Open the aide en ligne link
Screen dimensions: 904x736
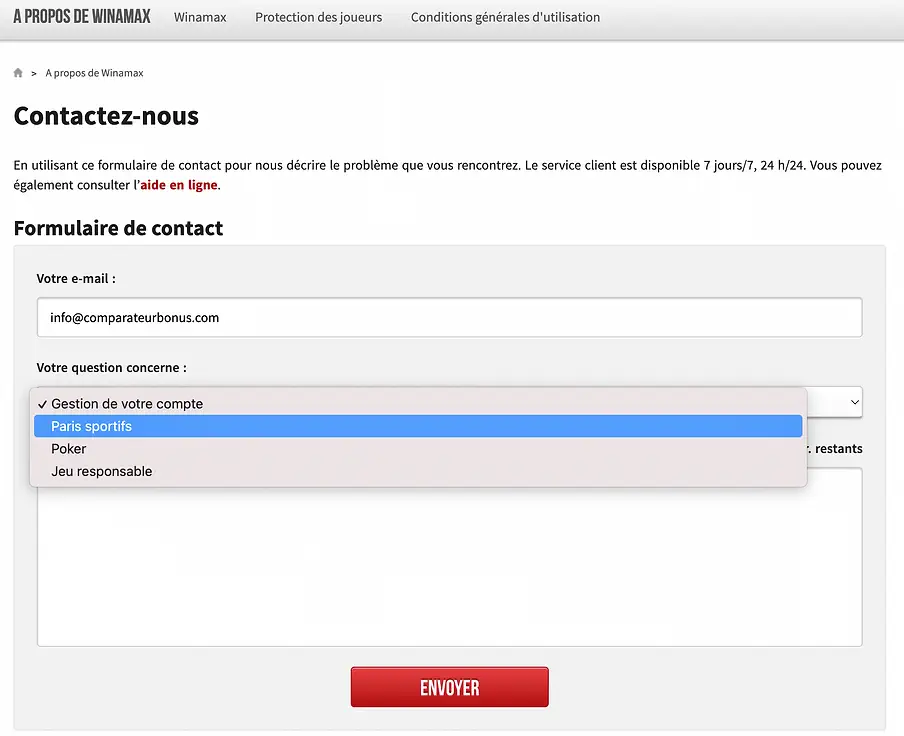coord(178,185)
